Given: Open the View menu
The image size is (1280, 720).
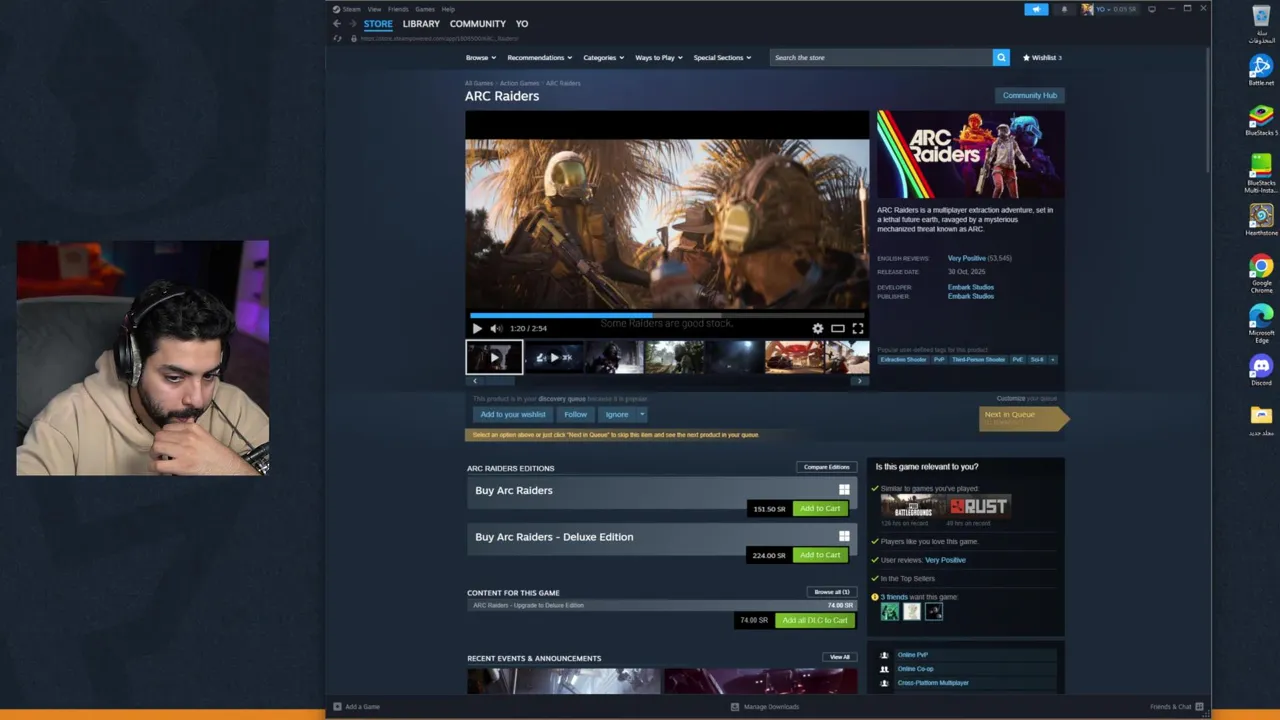Looking at the screenshot, I should pyautogui.click(x=374, y=9).
